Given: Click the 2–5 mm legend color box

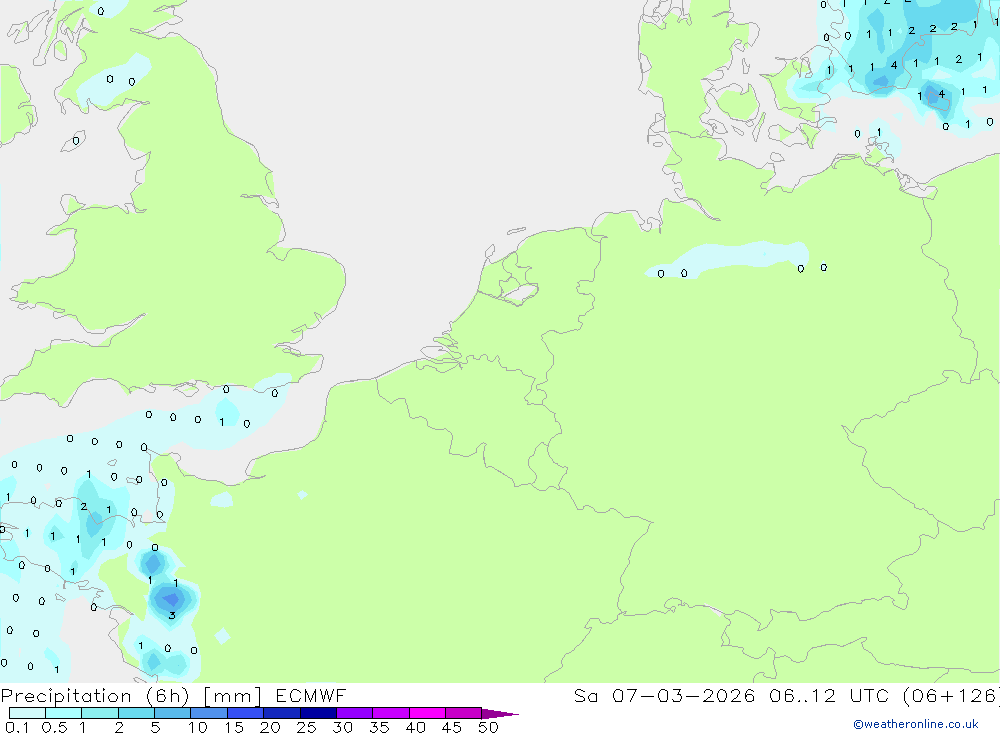Looking at the screenshot, I should coord(136,713).
